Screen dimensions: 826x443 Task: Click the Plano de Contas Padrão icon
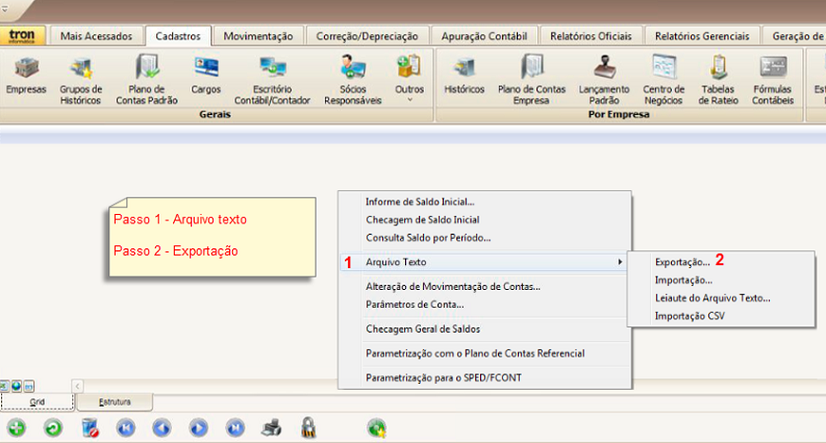146,74
